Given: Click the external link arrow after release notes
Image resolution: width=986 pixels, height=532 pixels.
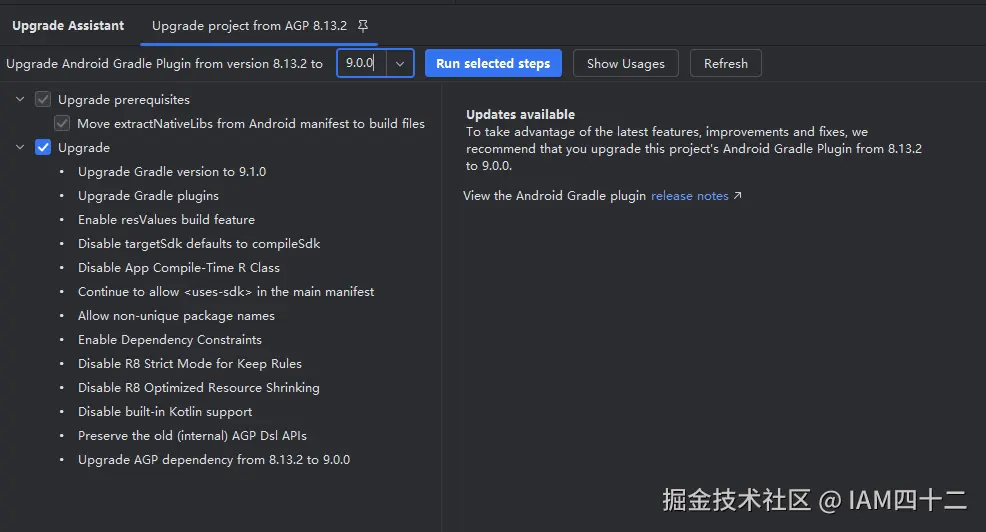Looking at the screenshot, I should tap(738, 196).
